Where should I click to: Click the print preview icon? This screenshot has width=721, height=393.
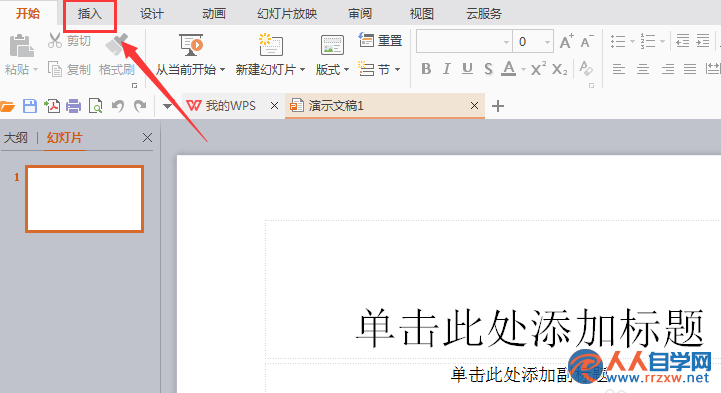pyautogui.click(x=96, y=106)
